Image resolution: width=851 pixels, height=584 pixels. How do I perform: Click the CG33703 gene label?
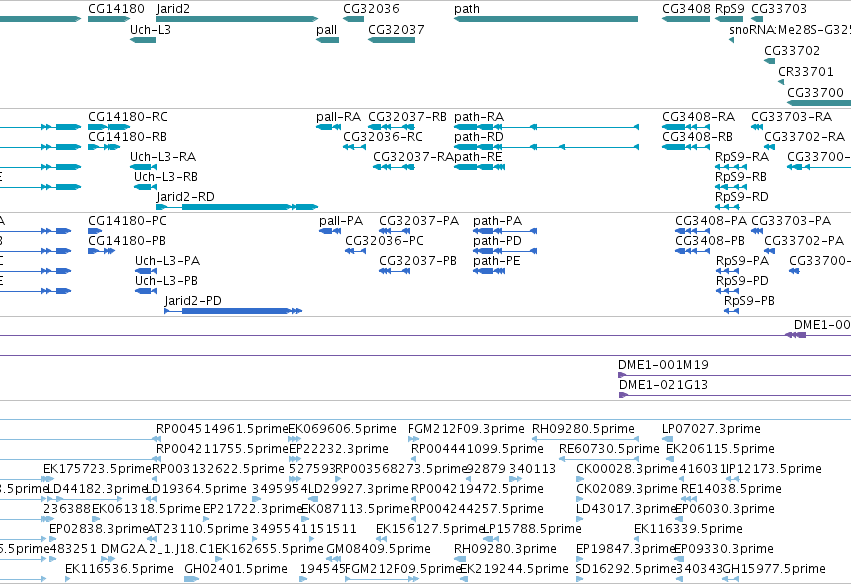pyautogui.click(x=779, y=9)
